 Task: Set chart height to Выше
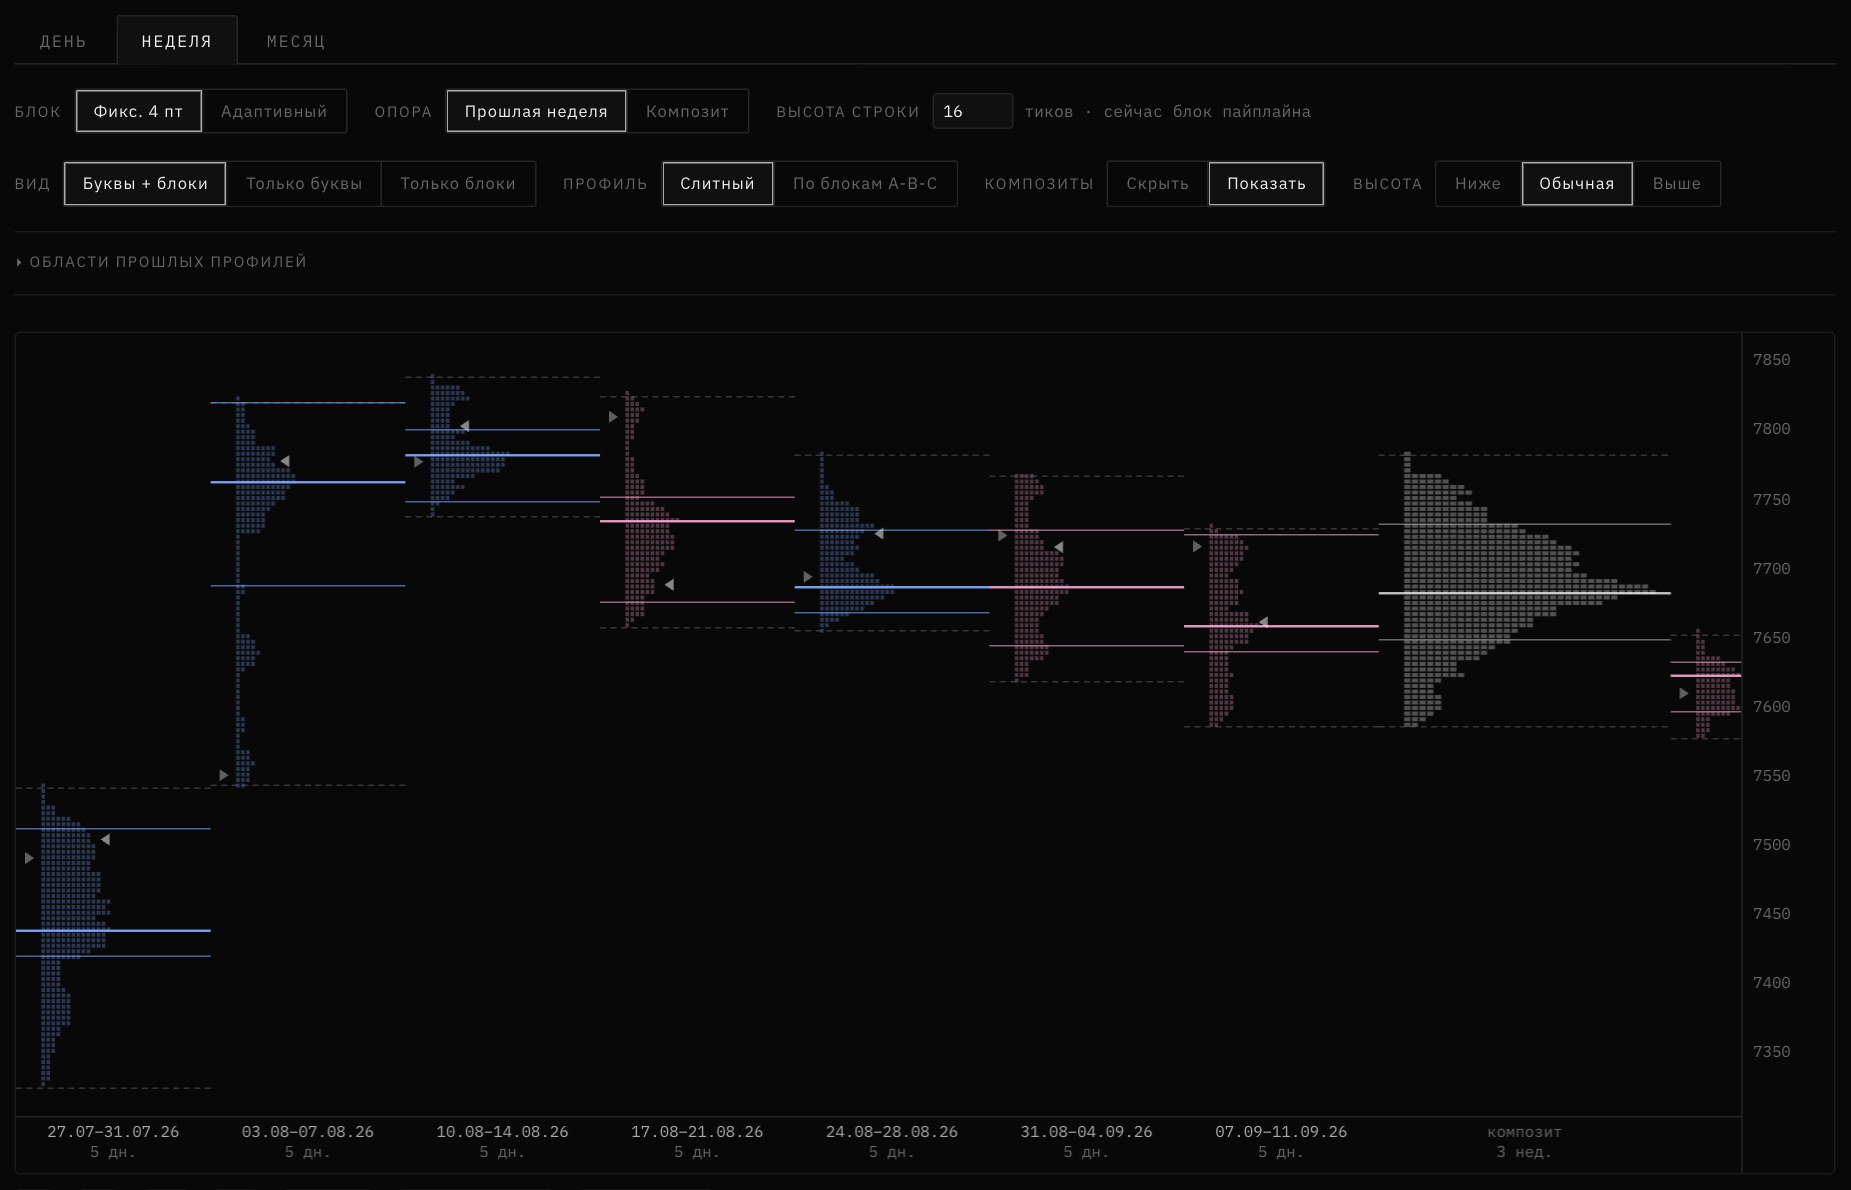coord(1676,183)
